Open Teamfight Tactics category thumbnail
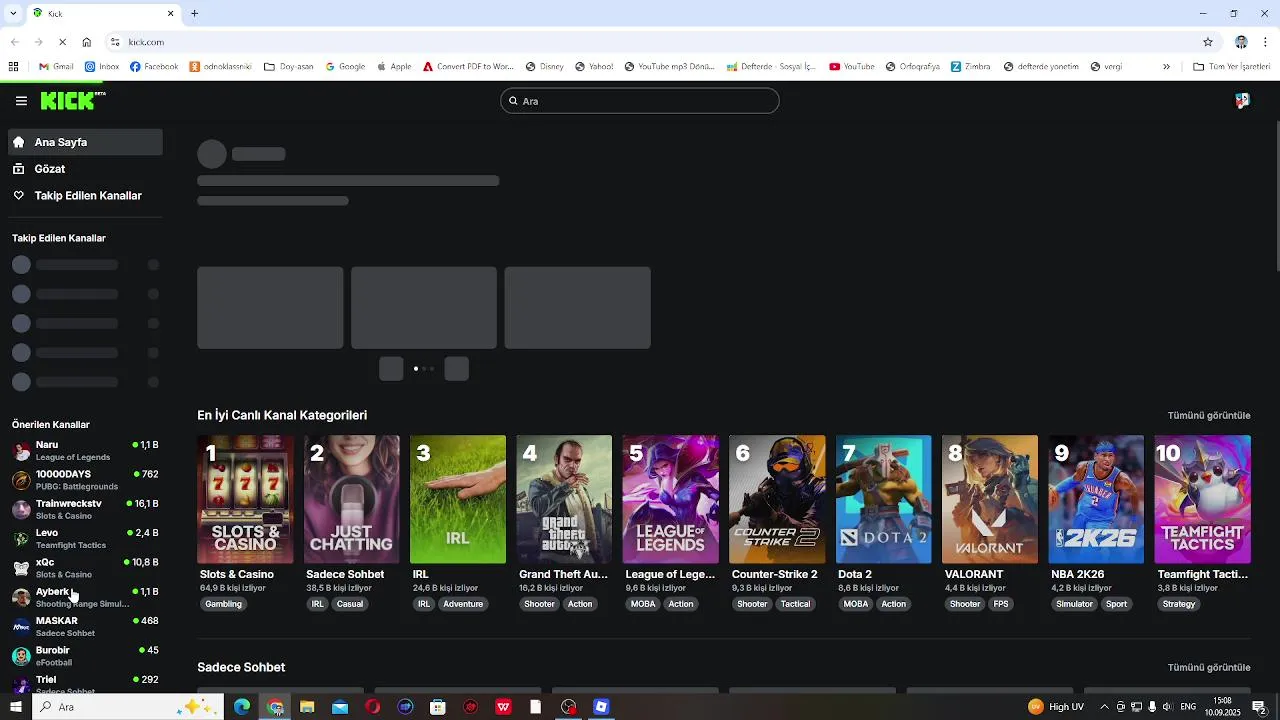This screenshot has width=1280, height=720. [x=1203, y=499]
